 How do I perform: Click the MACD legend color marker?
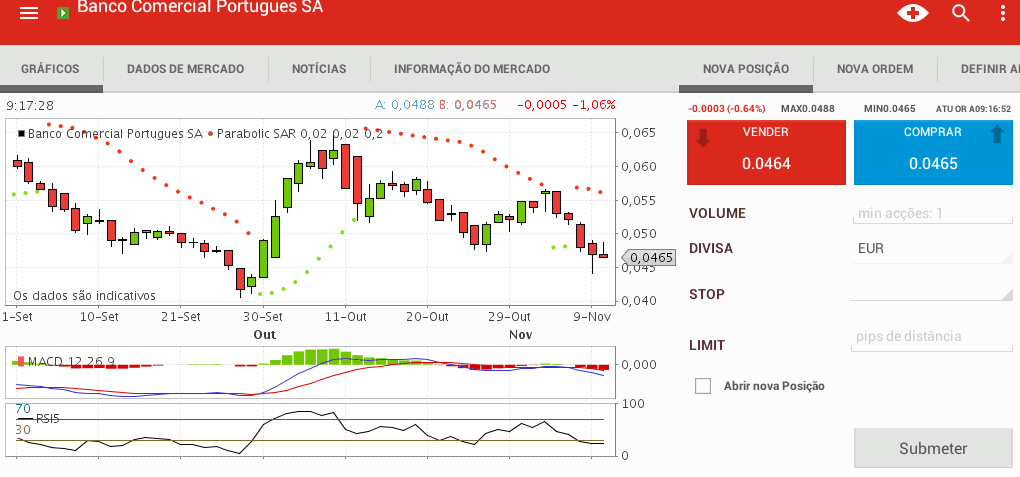[21, 361]
